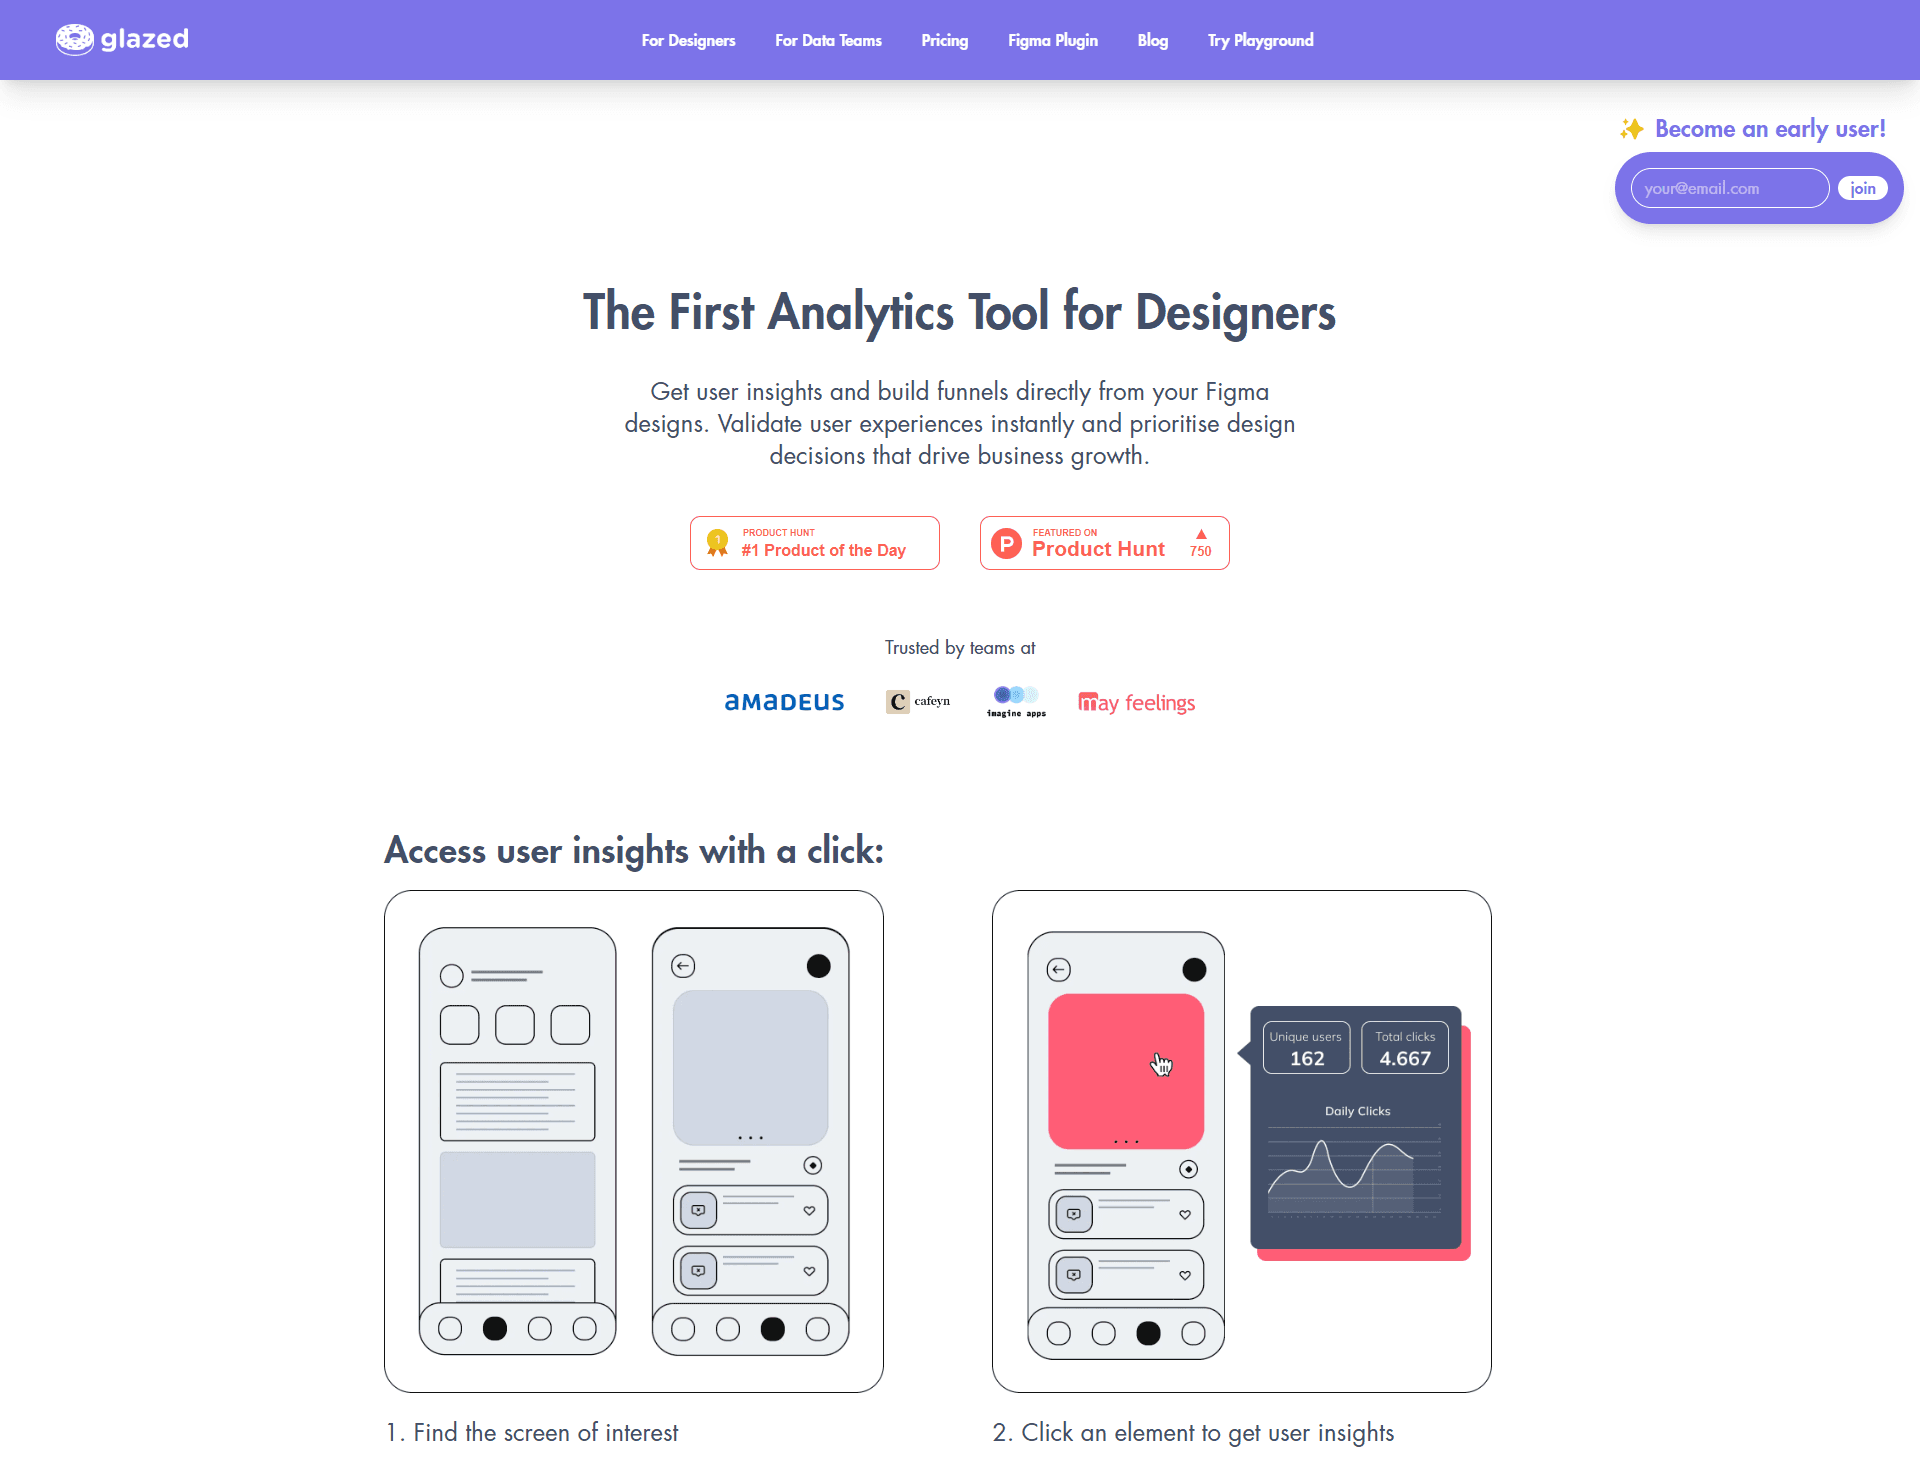The width and height of the screenshot is (1920, 1483).
Task: Click the For Data Teams tab
Action: 828,39
